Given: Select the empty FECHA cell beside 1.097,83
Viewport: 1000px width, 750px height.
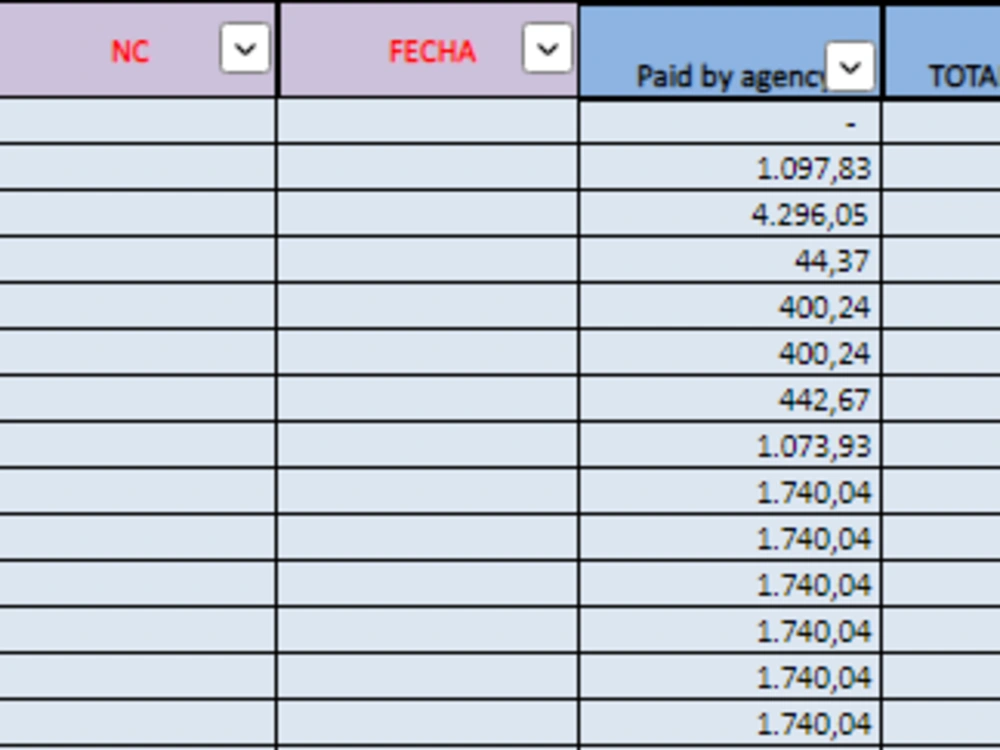Looking at the screenshot, I should point(429,168).
